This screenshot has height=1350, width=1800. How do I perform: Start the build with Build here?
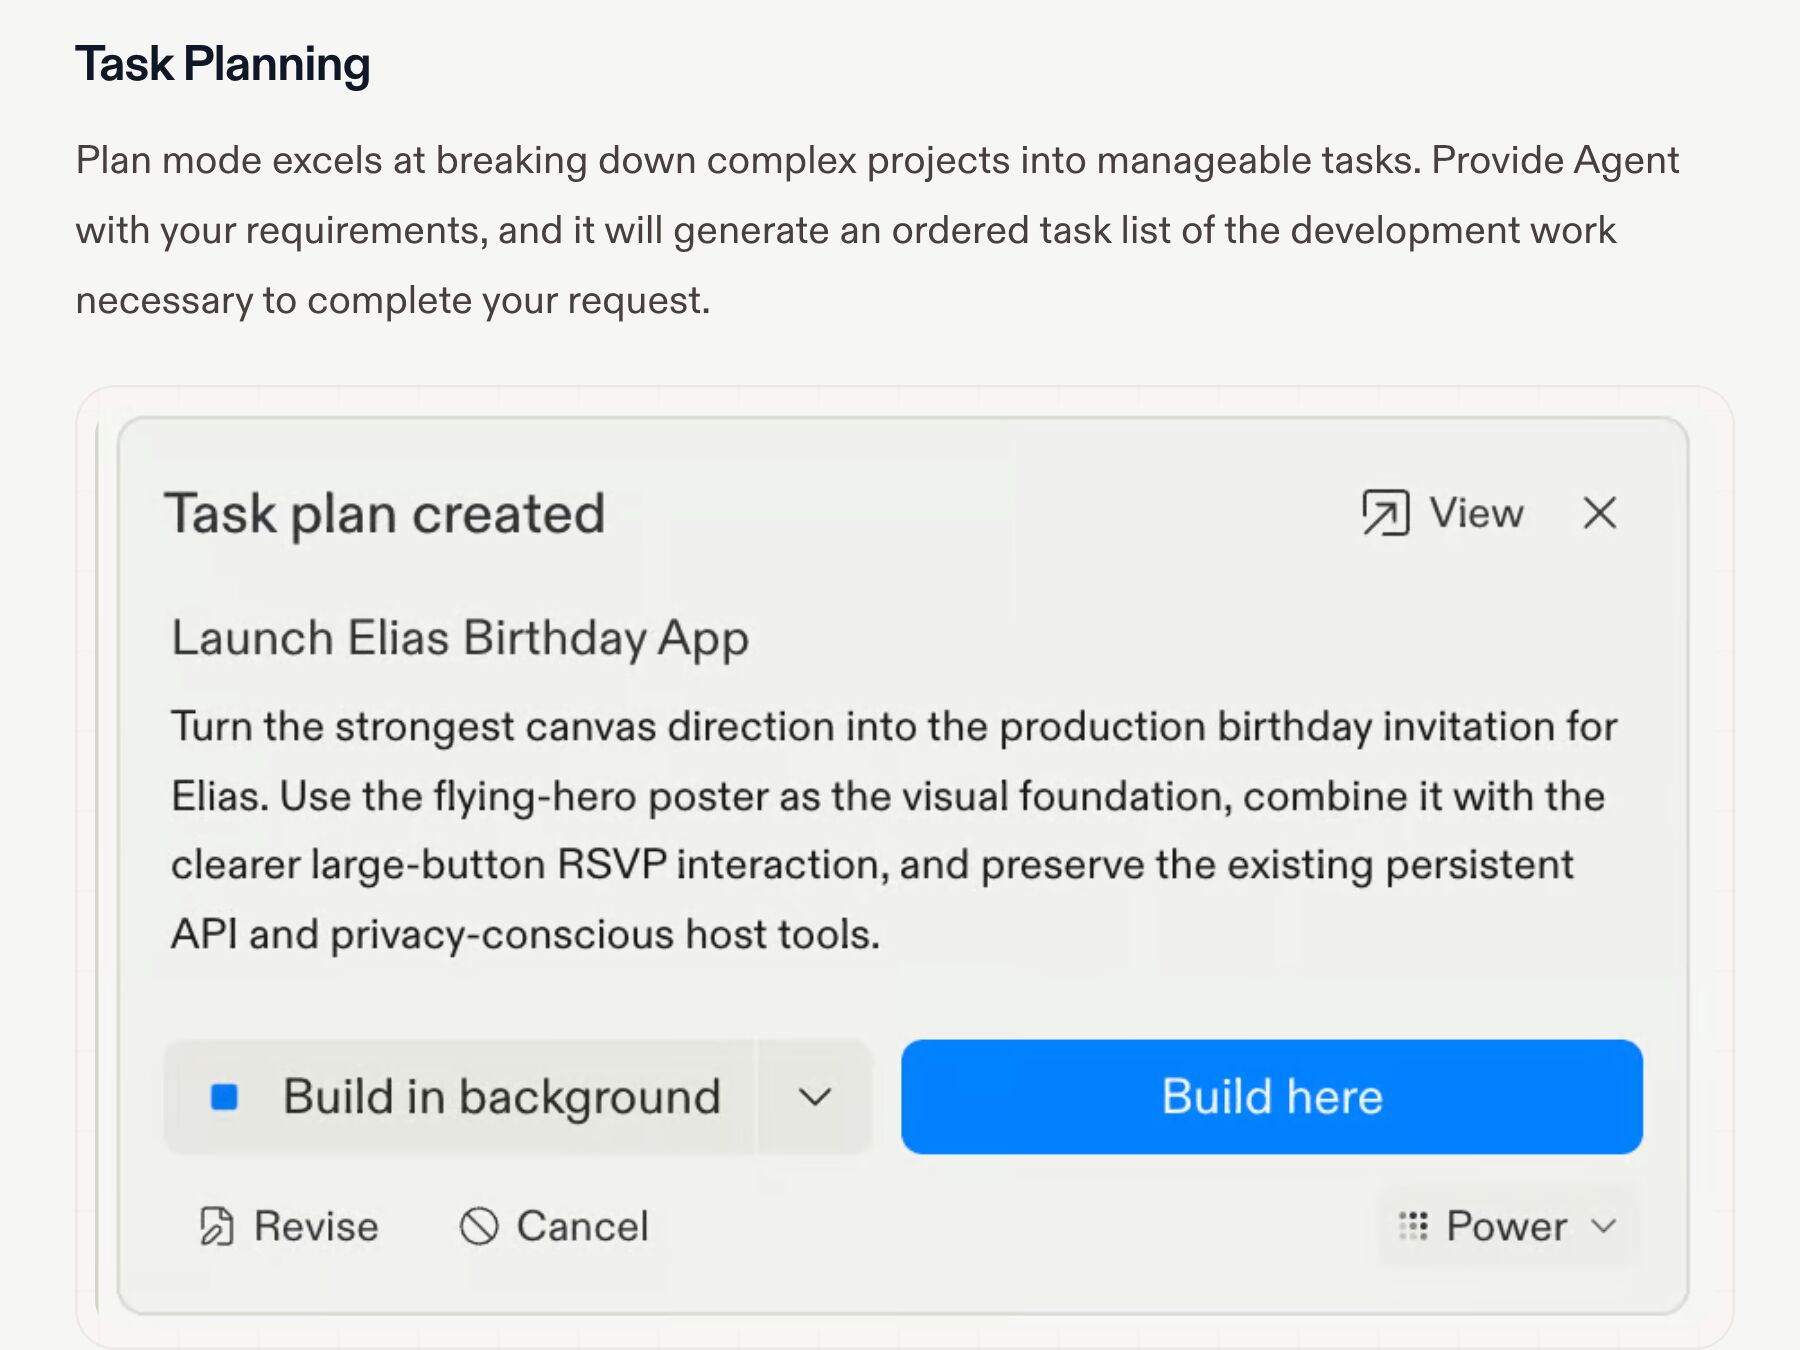(1271, 1097)
